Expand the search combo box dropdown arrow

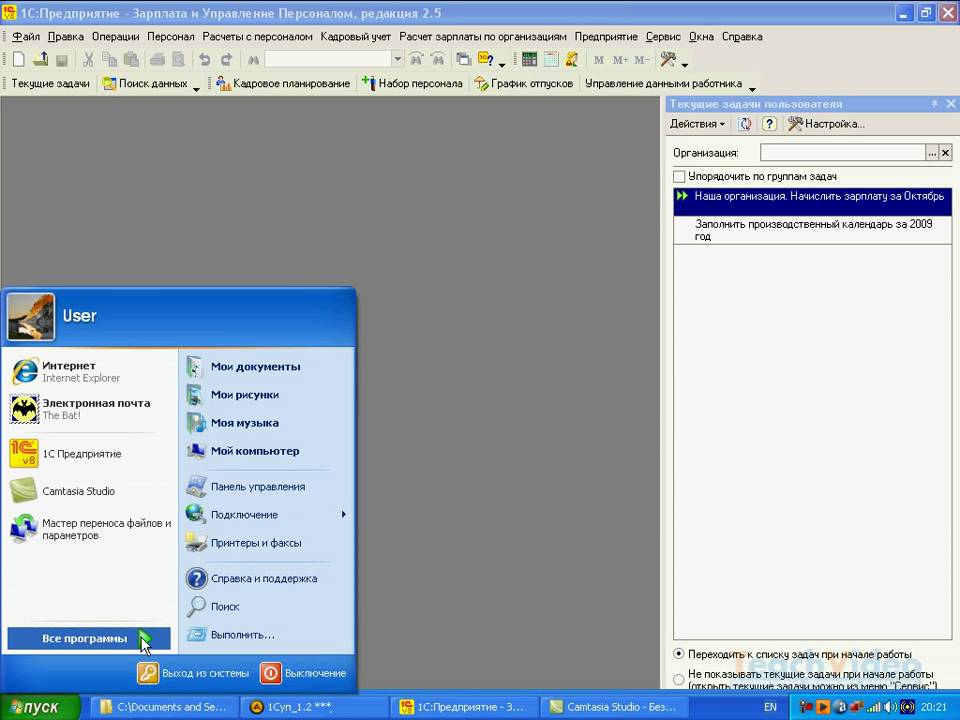pyautogui.click(x=398, y=59)
